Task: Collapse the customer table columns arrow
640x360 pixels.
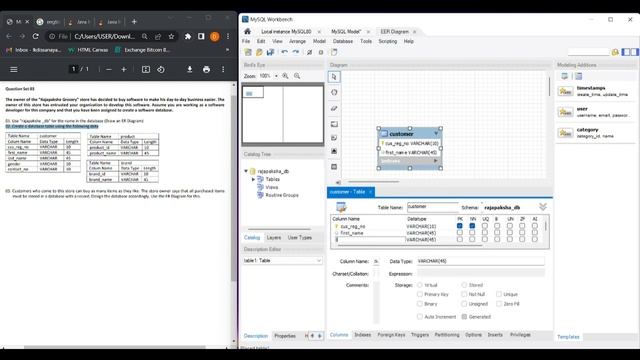Action: [436, 133]
